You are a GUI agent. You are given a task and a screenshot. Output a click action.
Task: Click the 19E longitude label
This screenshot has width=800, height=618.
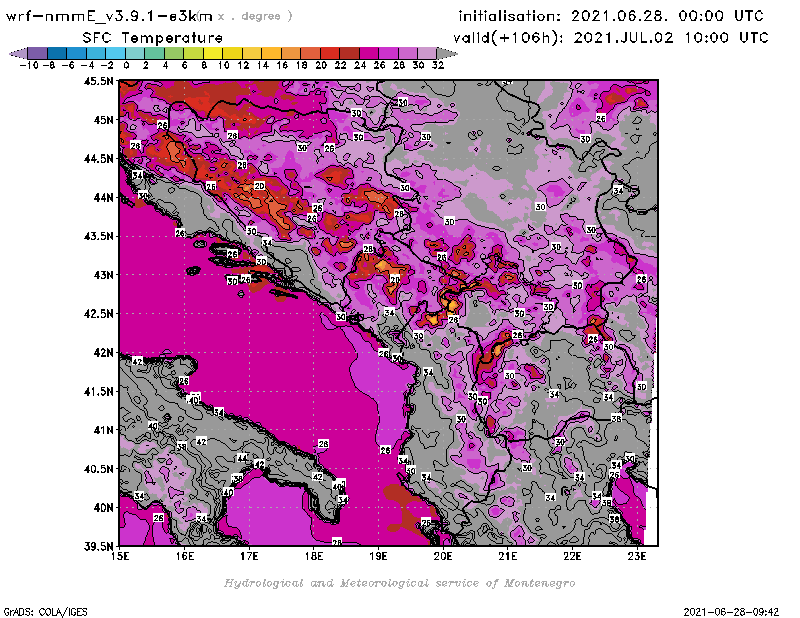click(379, 556)
